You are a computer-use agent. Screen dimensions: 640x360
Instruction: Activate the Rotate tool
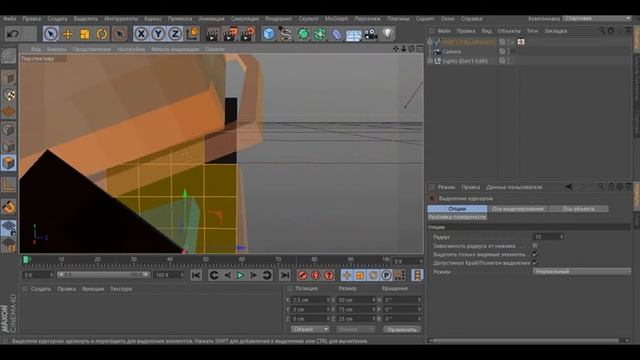coord(102,34)
